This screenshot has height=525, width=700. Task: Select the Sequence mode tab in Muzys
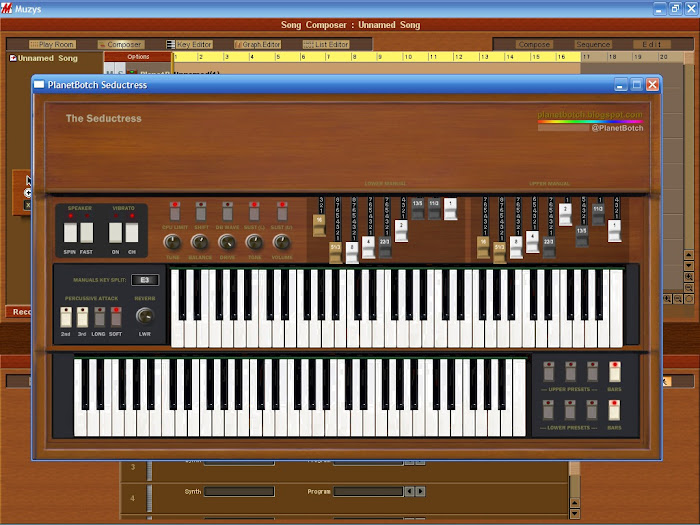pos(593,44)
